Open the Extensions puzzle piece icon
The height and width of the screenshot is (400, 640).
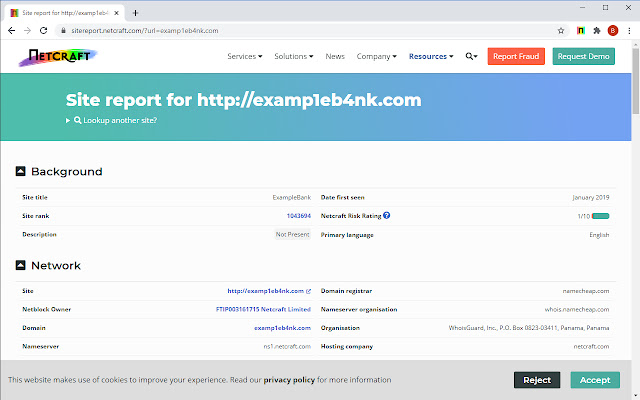click(x=597, y=31)
